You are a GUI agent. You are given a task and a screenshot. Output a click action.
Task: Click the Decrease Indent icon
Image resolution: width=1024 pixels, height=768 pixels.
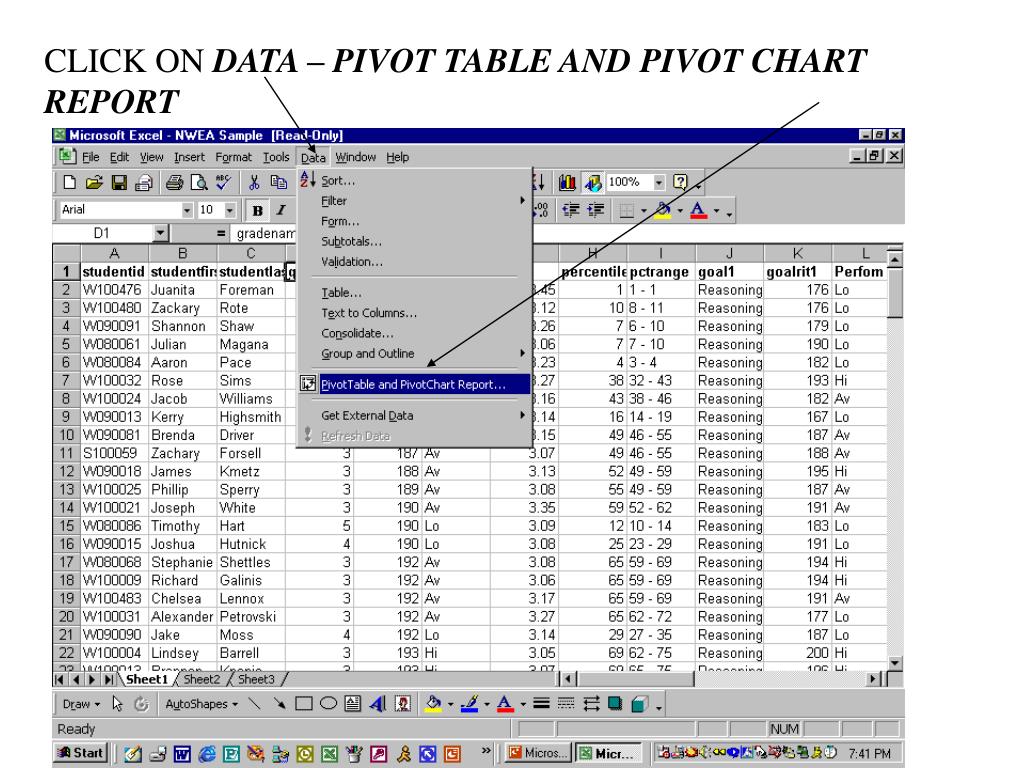[571, 210]
